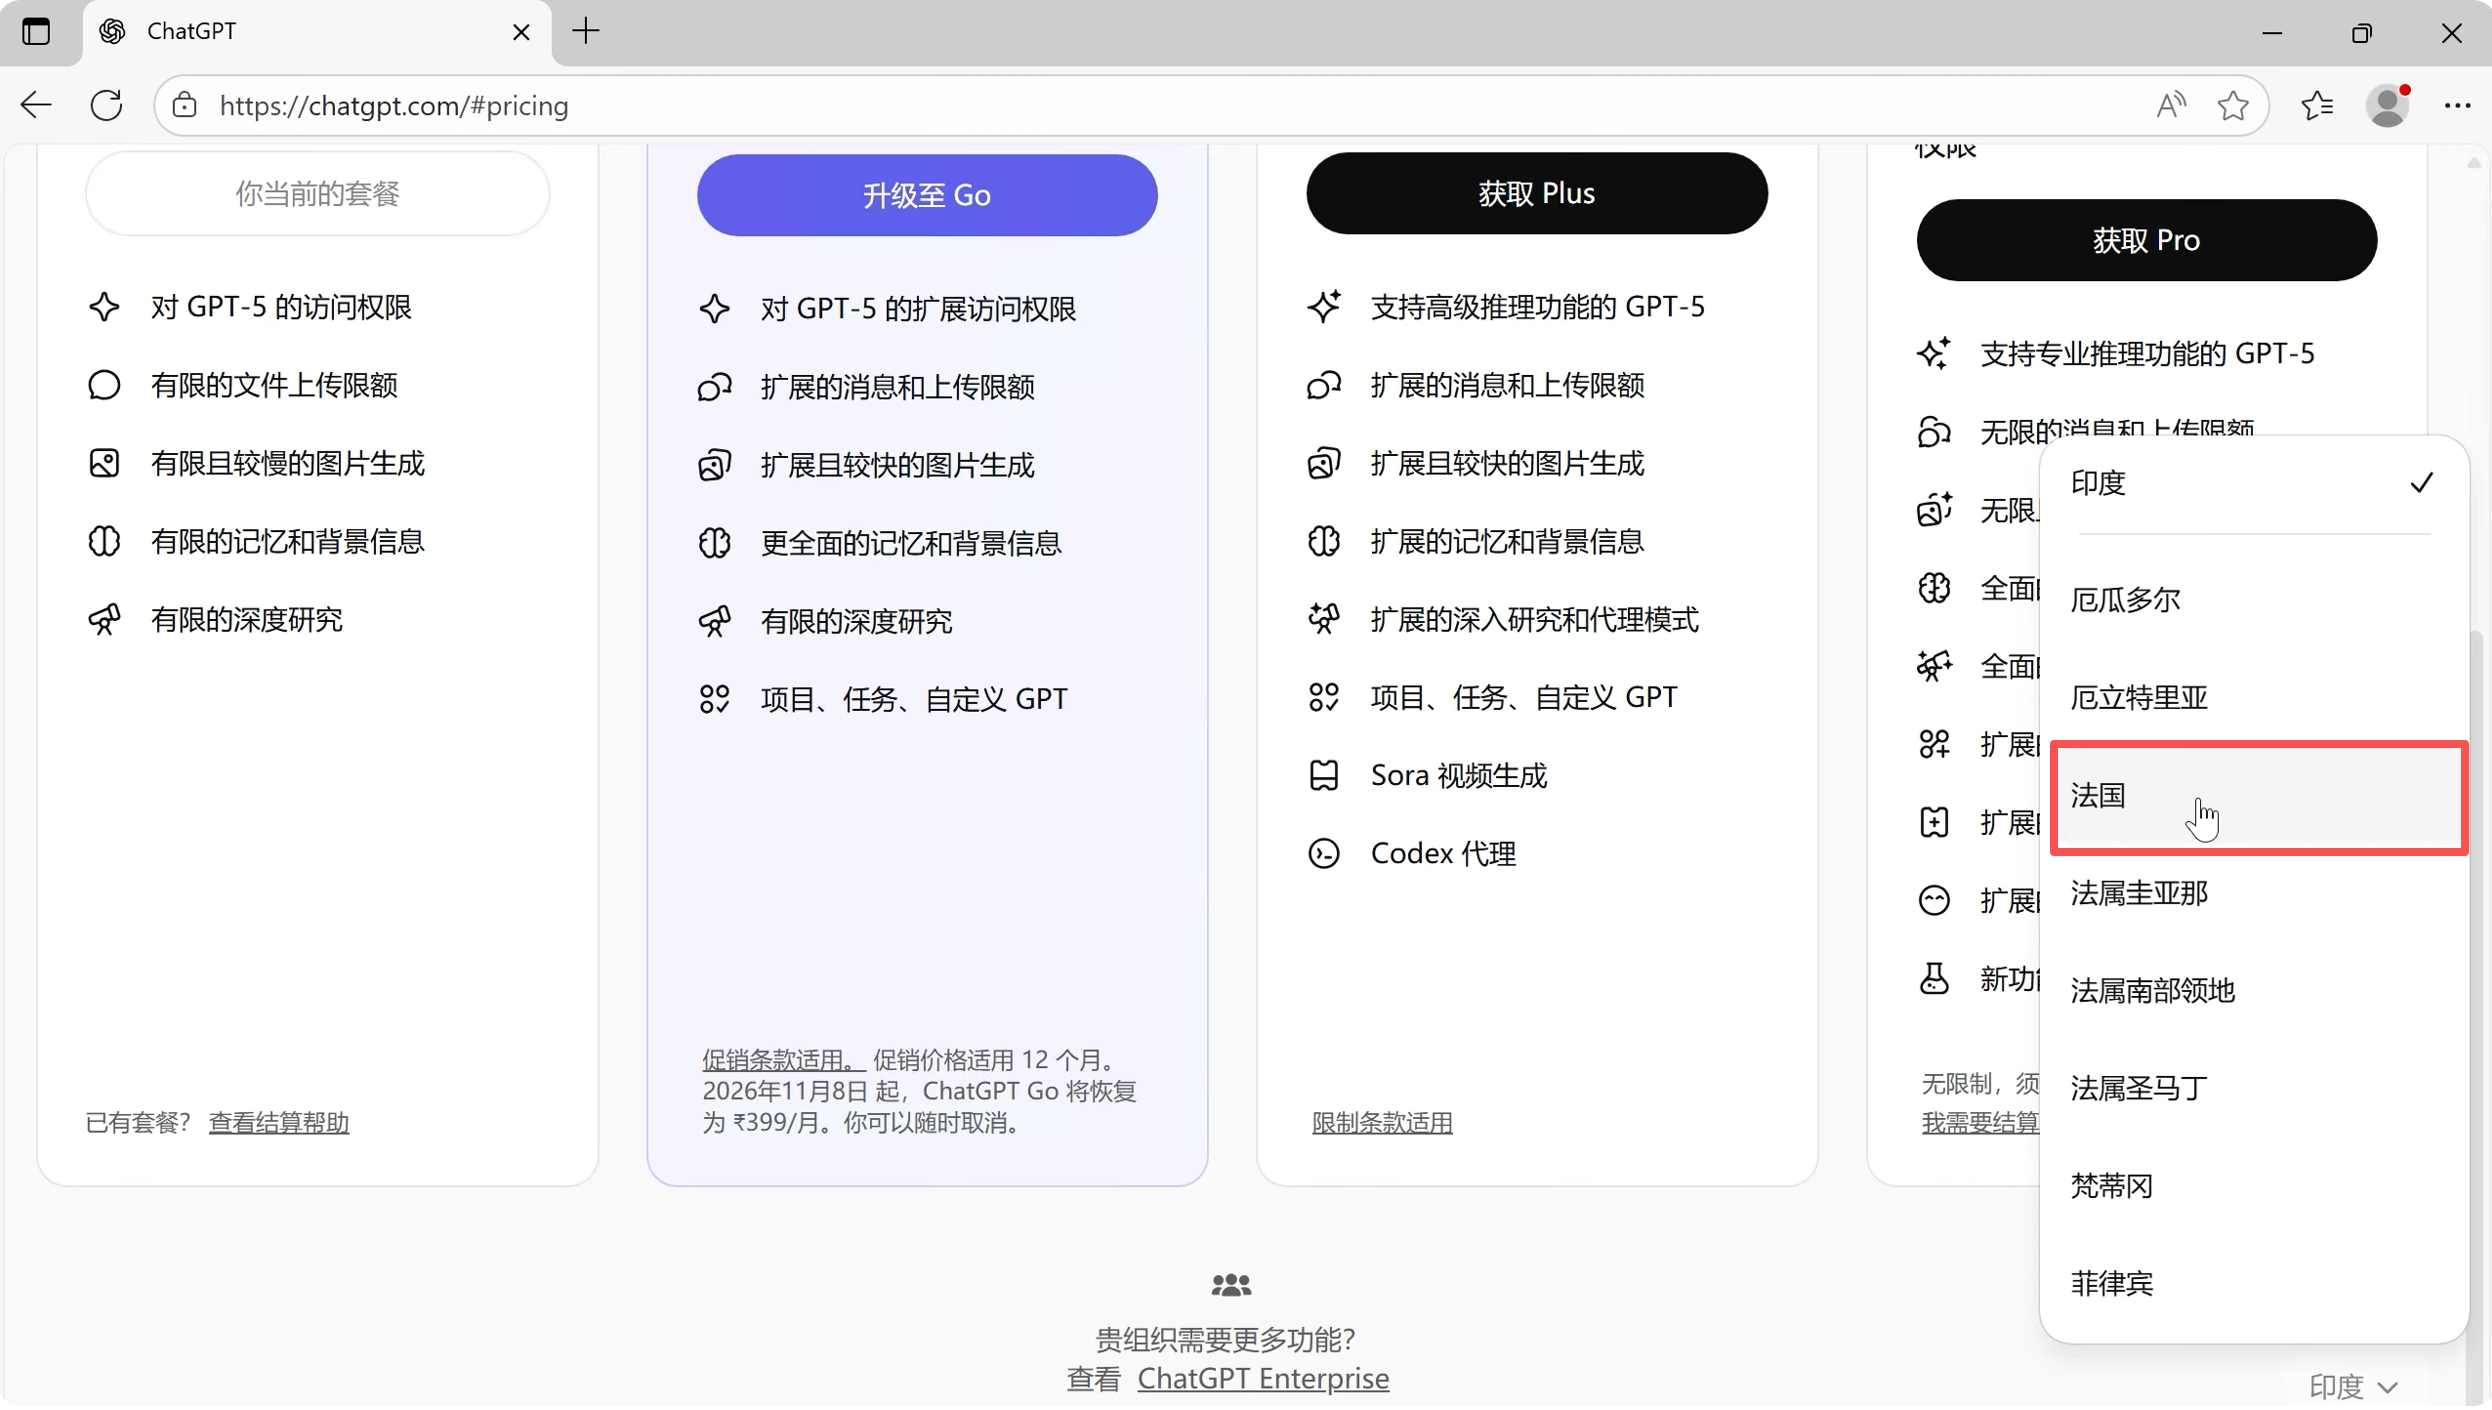Open the 查看结算帮助 link

(278, 1124)
